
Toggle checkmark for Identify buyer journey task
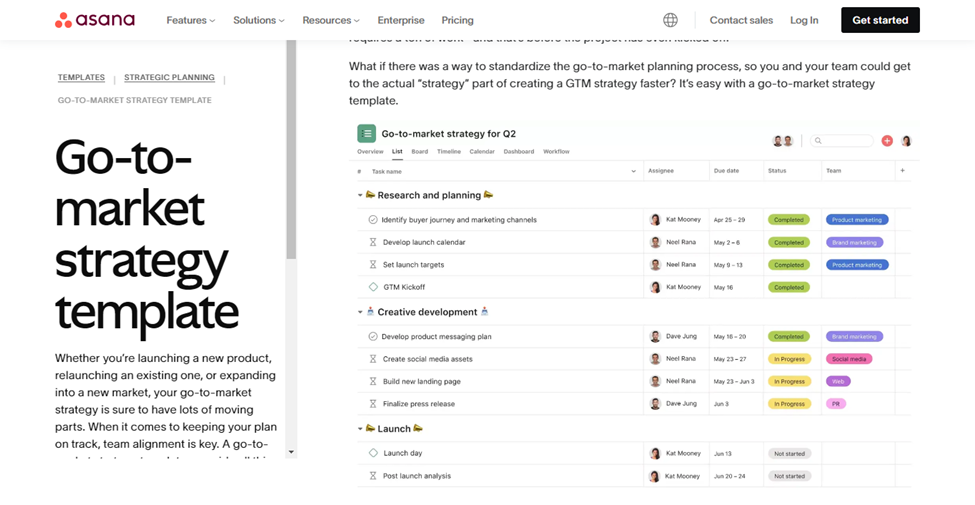coord(373,220)
